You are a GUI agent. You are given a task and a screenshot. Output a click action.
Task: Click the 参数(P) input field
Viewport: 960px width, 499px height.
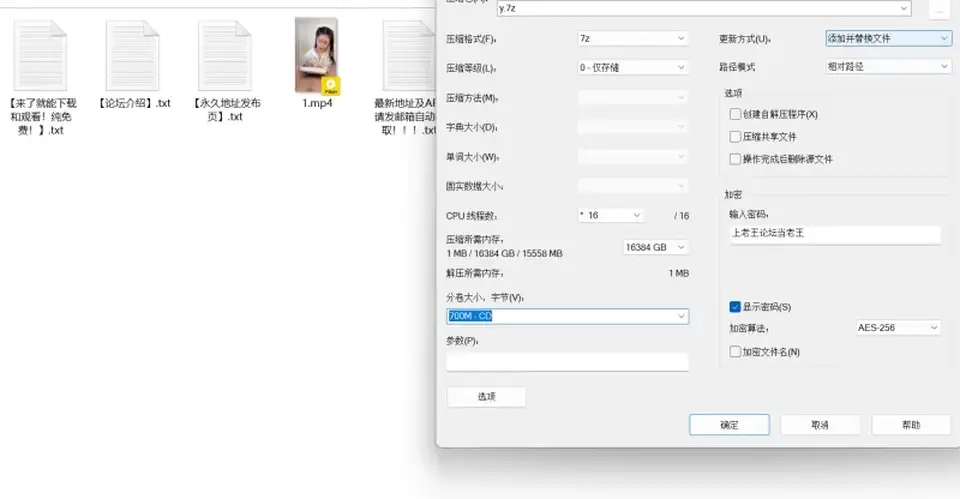pos(568,362)
